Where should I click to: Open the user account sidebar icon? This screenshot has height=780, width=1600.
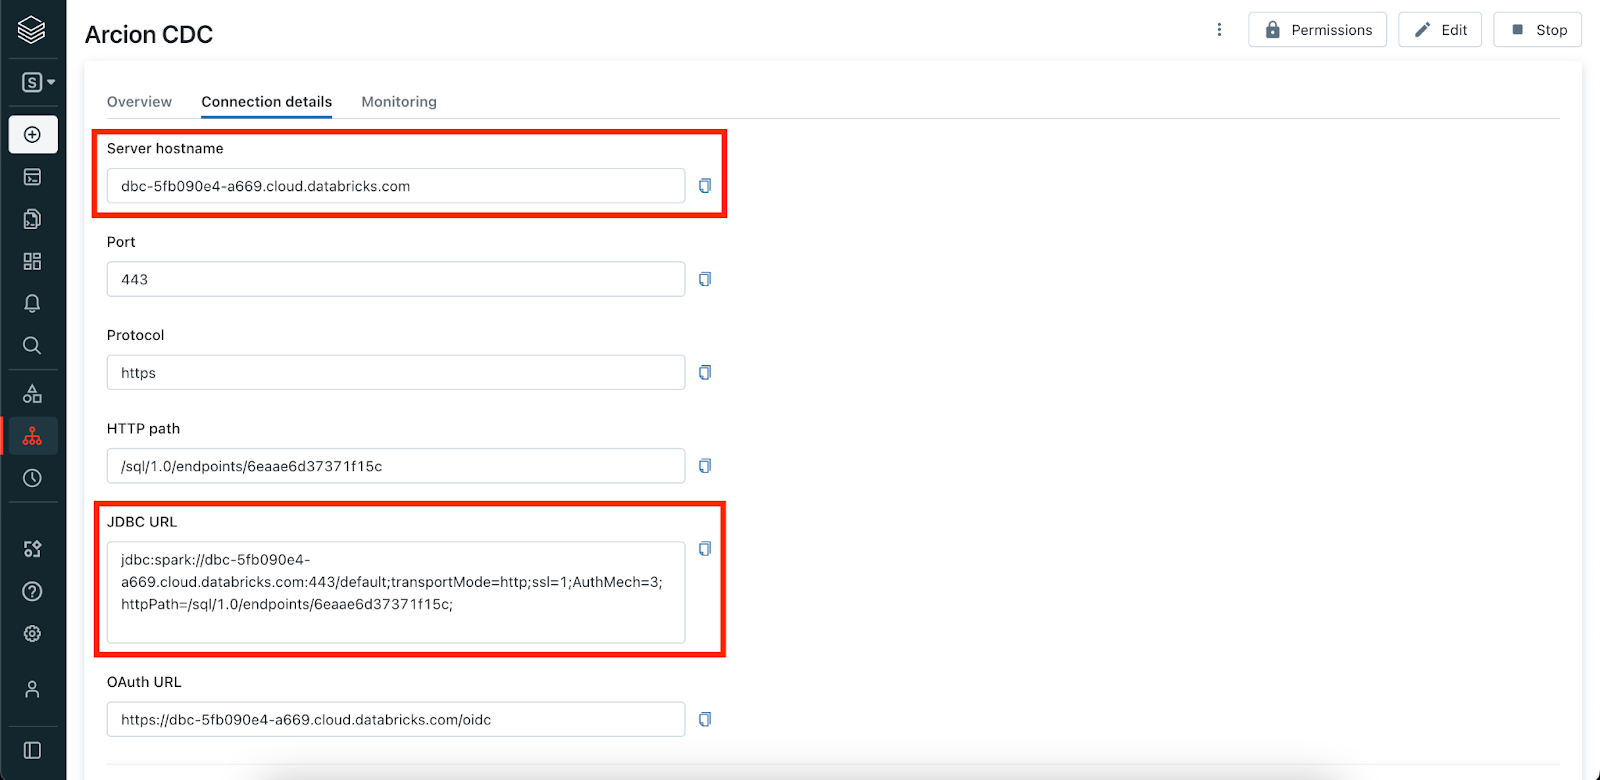point(32,689)
